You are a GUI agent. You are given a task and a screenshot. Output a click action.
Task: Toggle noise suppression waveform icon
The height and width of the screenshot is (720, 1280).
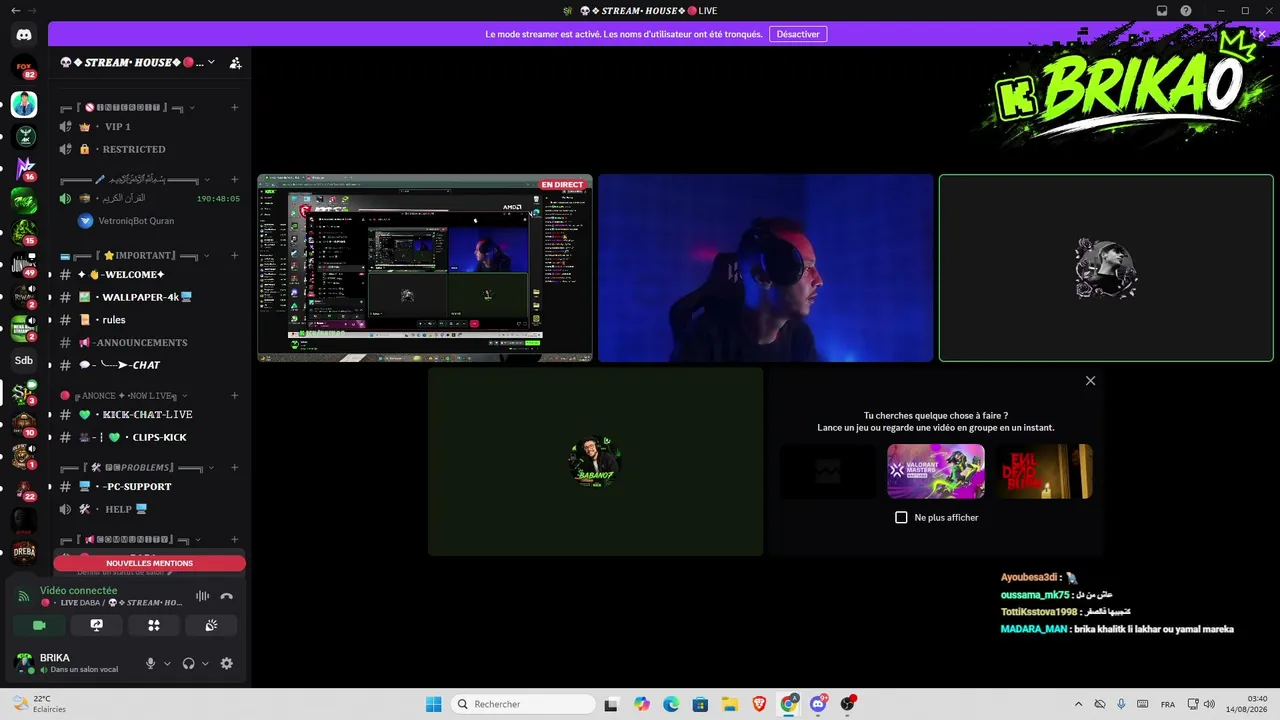[203, 596]
